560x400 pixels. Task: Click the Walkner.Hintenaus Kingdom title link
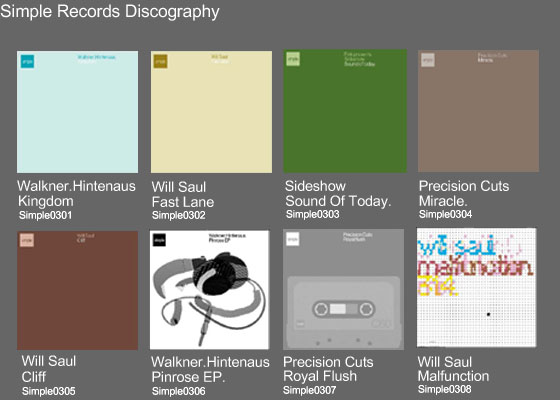pos(76,194)
